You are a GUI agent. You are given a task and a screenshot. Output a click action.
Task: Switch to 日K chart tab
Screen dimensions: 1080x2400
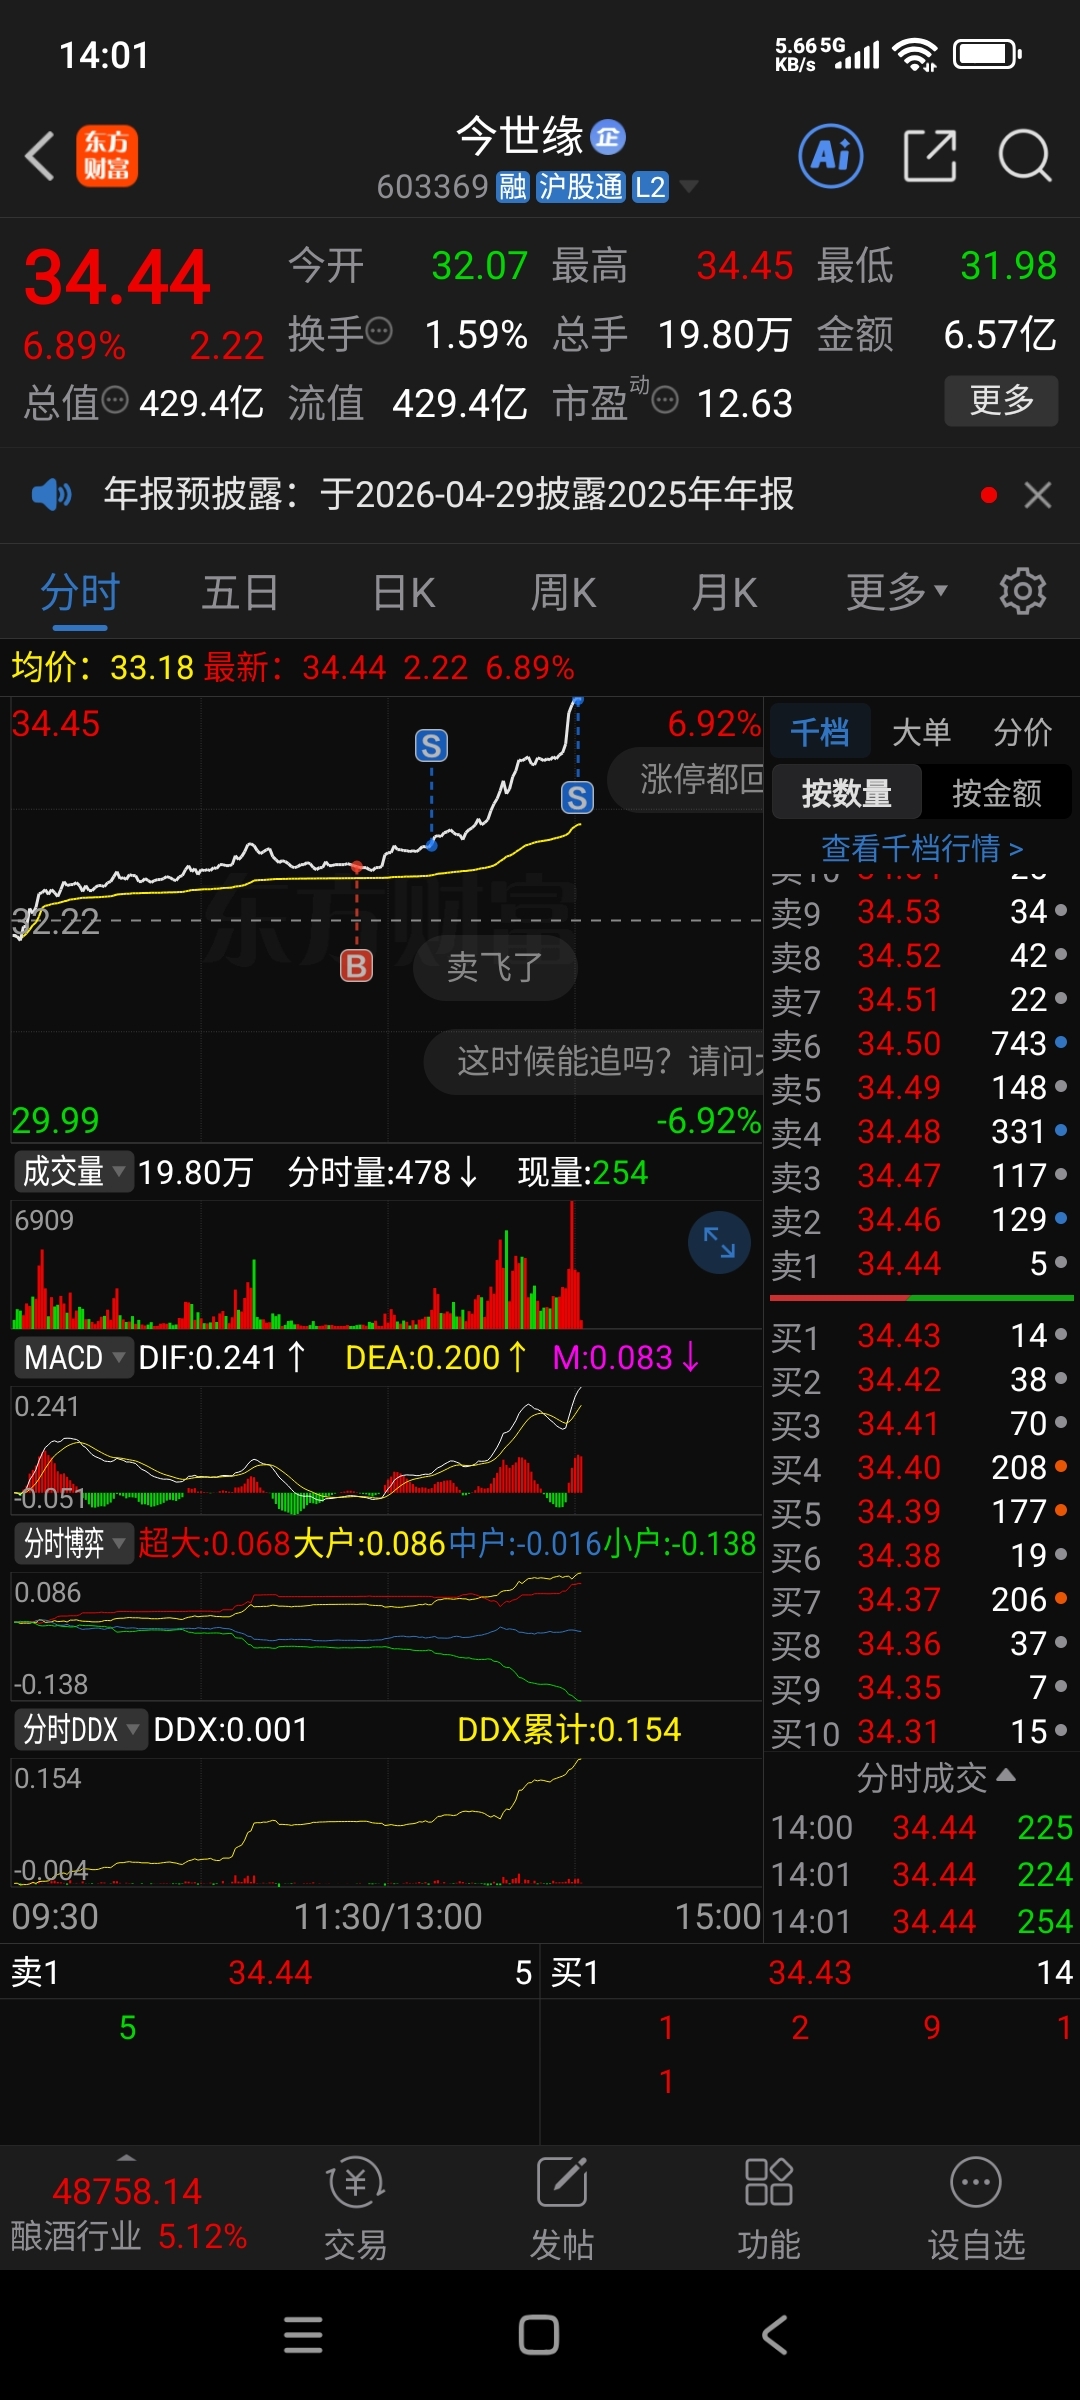(x=403, y=592)
